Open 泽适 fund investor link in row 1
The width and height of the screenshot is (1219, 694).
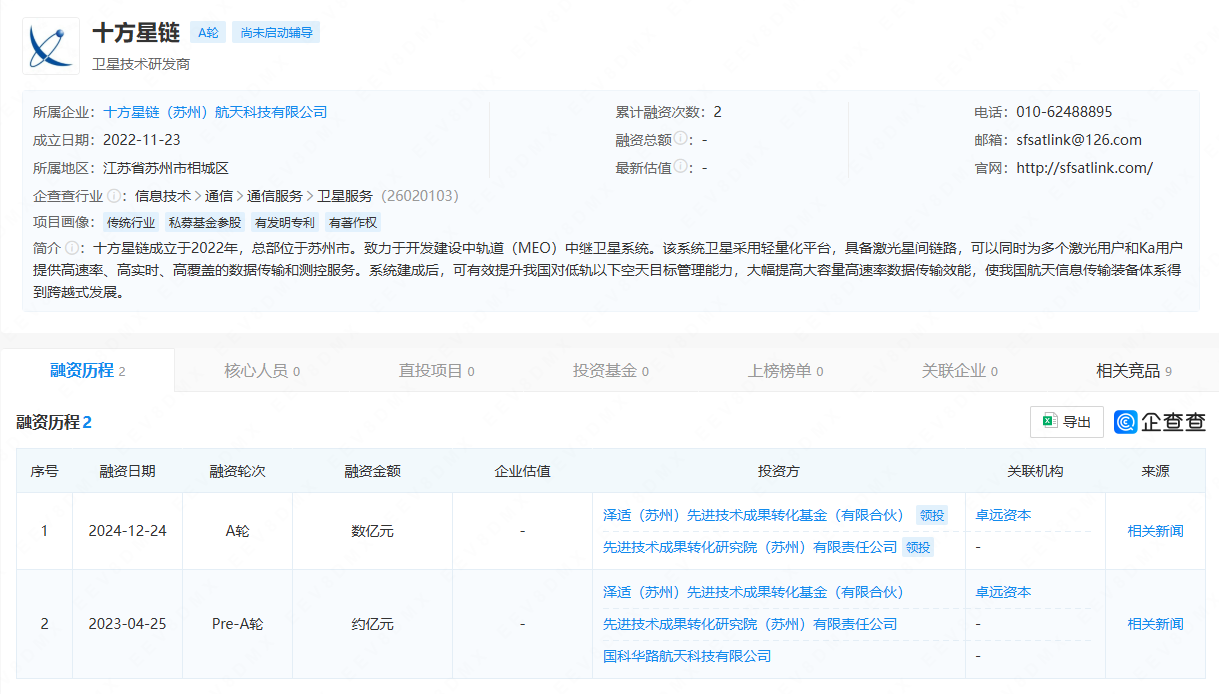[x=753, y=515]
